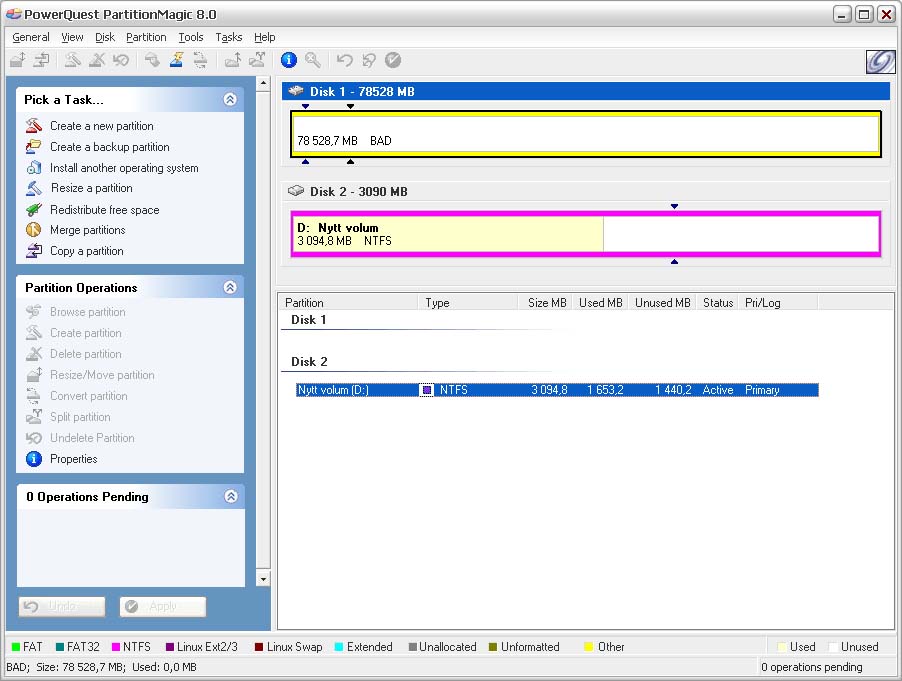The image size is (902, 681).
Task: Click the Delete partition toolbar icon
Action: coord(97,59)
